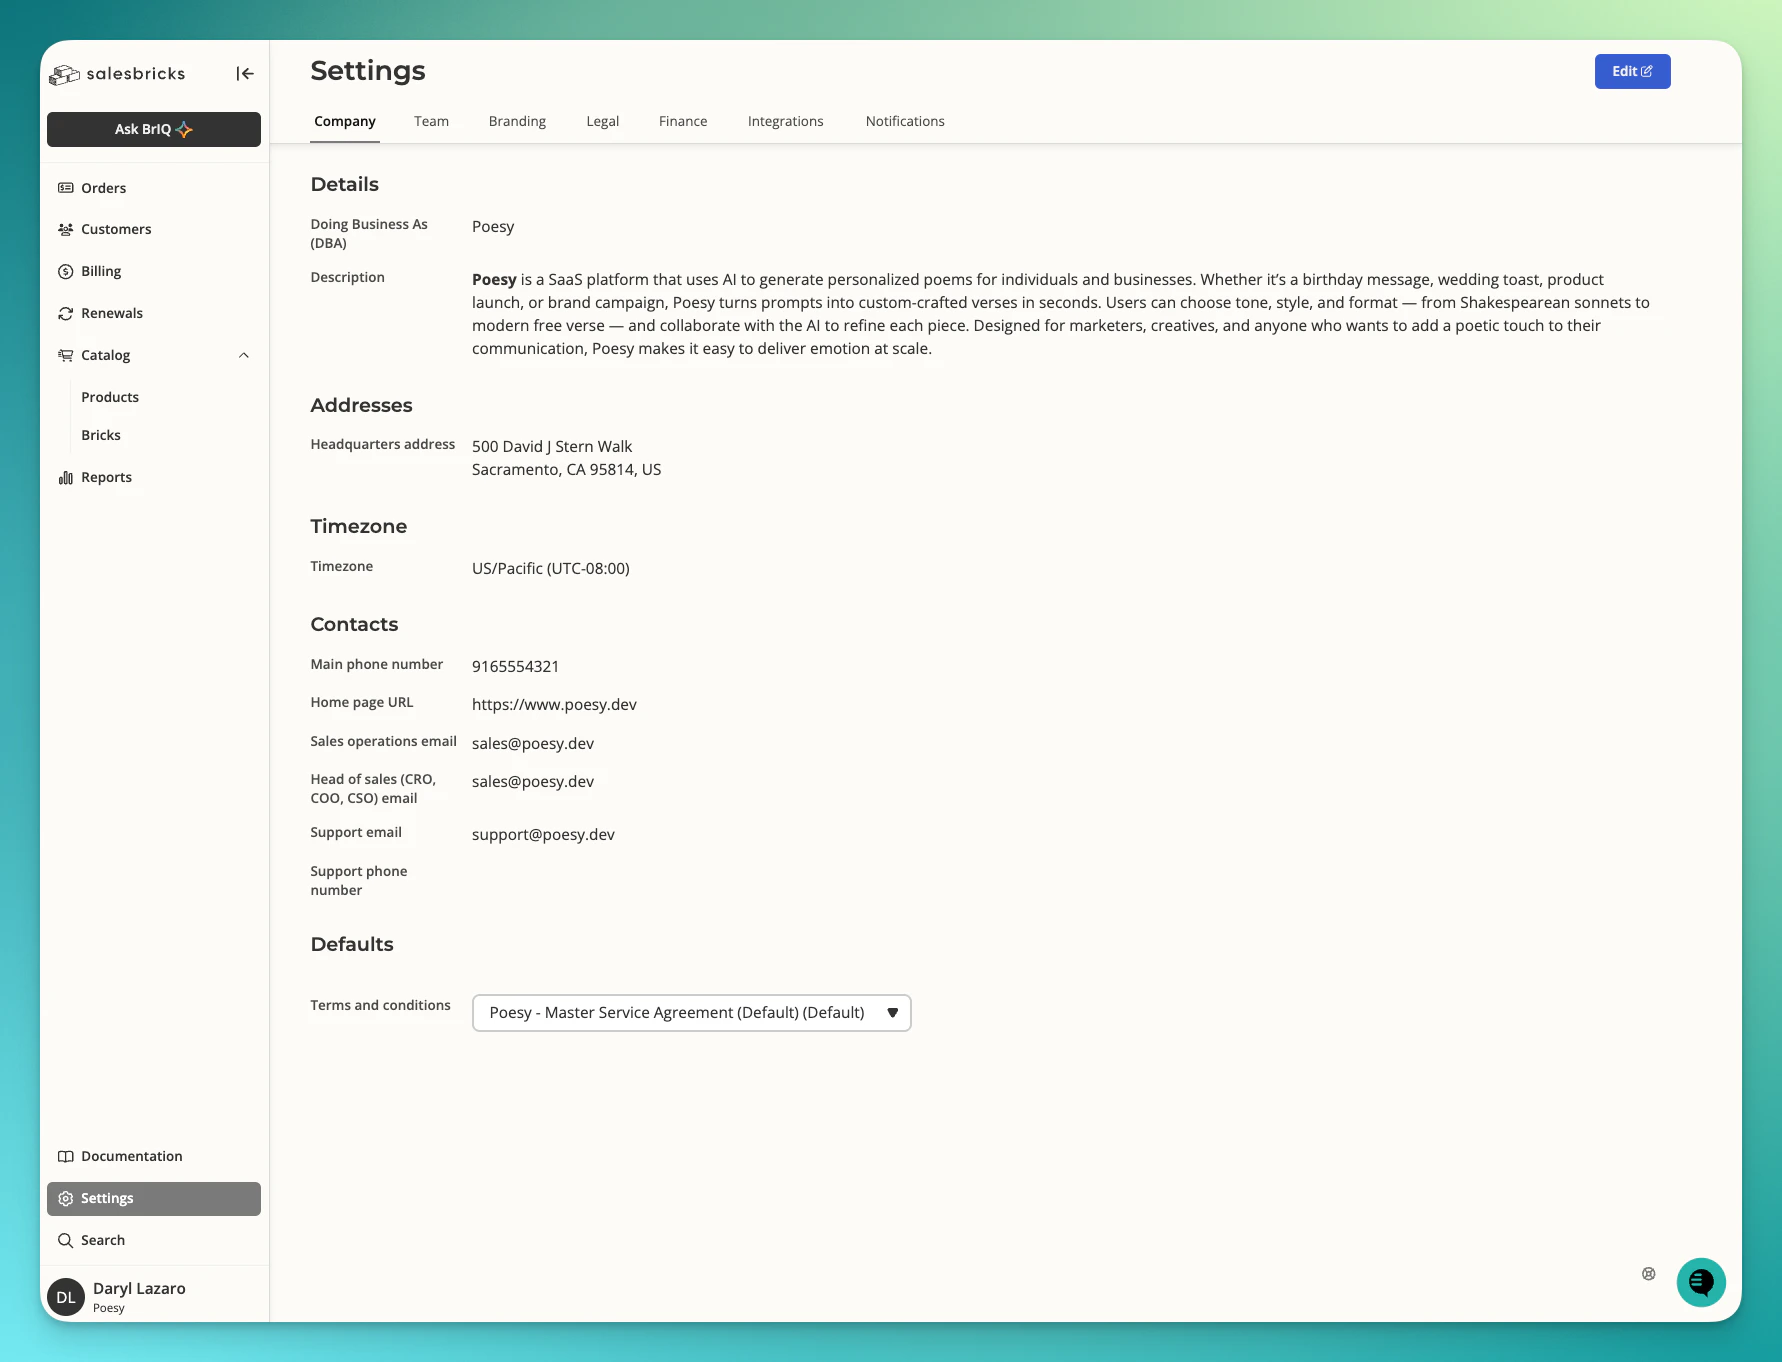
Task: Click the Renewals refresh icon
Action: (66, 314)
